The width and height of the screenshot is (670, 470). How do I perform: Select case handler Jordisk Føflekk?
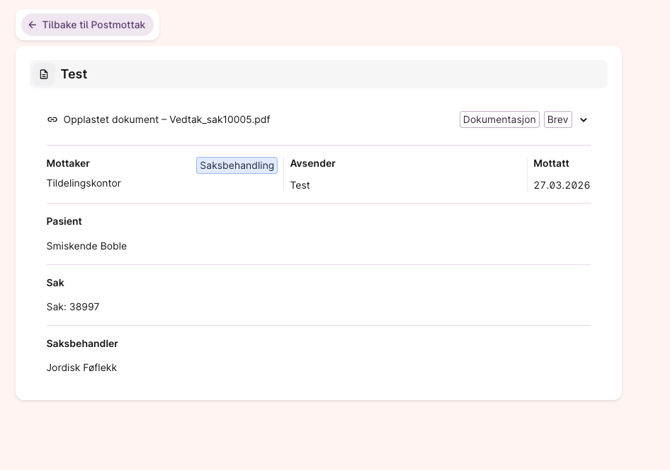81,368
